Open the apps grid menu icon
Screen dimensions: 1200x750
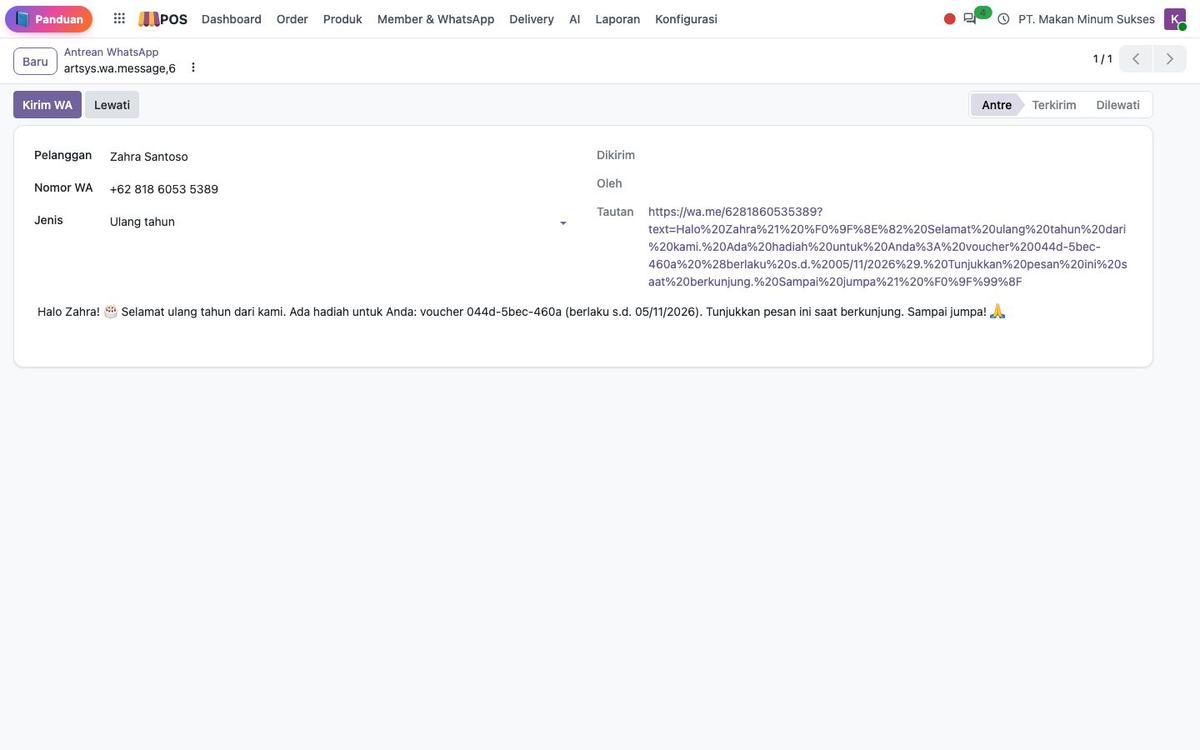coord(119,19)
